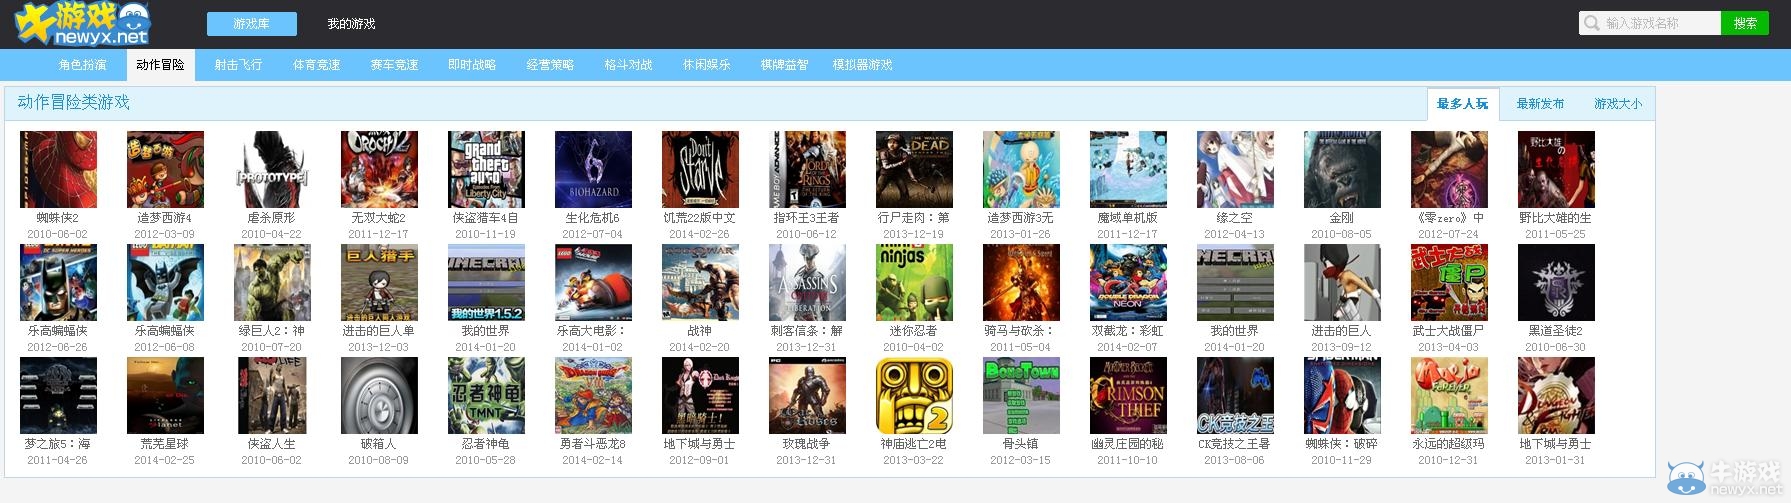Image resolution: width=1791 pixels, height=503 pixels.
Task: Select the 休闲娱乐 category
Action: [x=706, y=64]
